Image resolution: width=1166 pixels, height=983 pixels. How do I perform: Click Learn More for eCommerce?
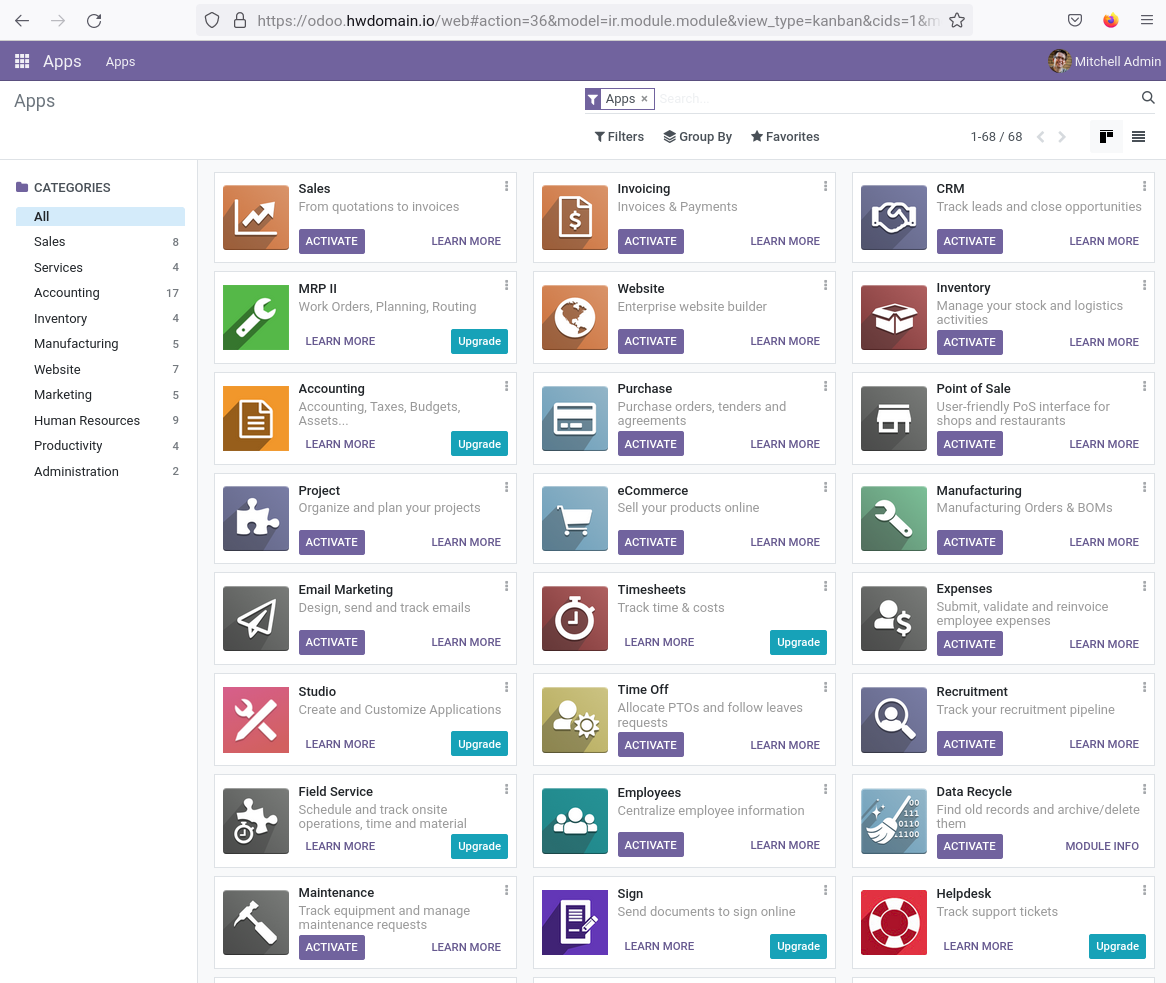click(x=785, y=542)
